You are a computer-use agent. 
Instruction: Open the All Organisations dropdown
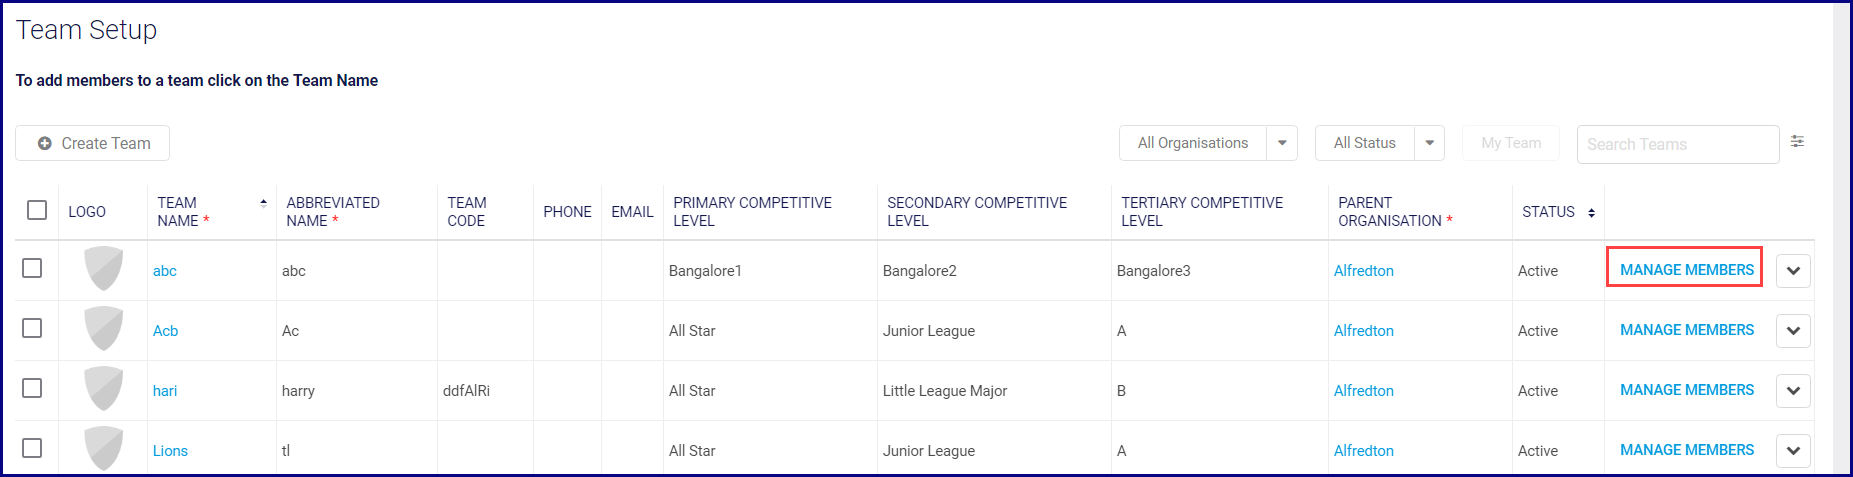tap(1281, 143)
